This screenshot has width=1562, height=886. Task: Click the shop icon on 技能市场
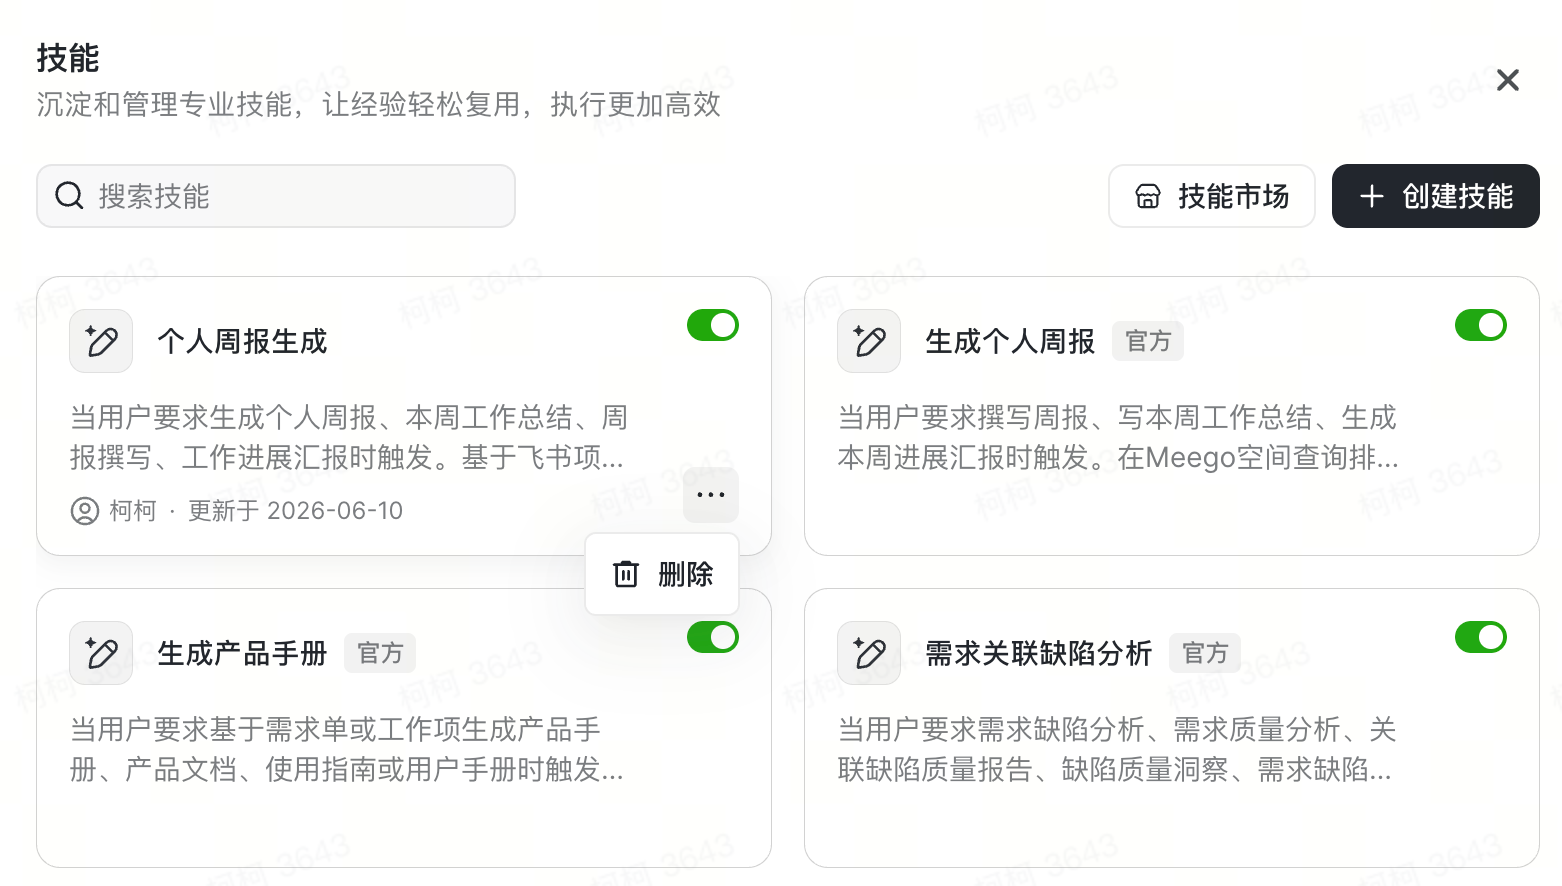tap(1148, 196)
